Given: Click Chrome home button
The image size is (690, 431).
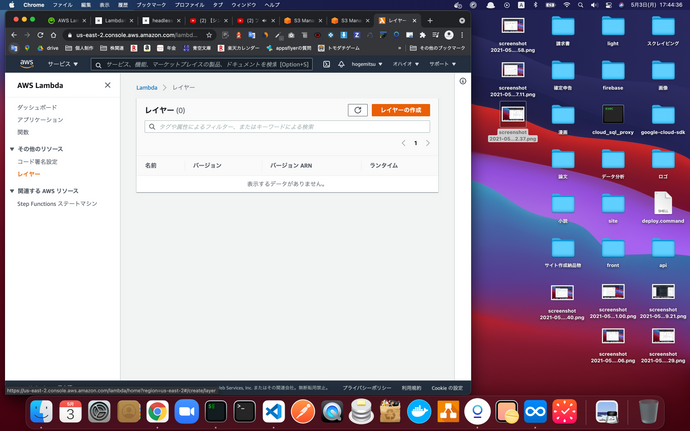Looking at the screenshot, I should coord(53,35).
